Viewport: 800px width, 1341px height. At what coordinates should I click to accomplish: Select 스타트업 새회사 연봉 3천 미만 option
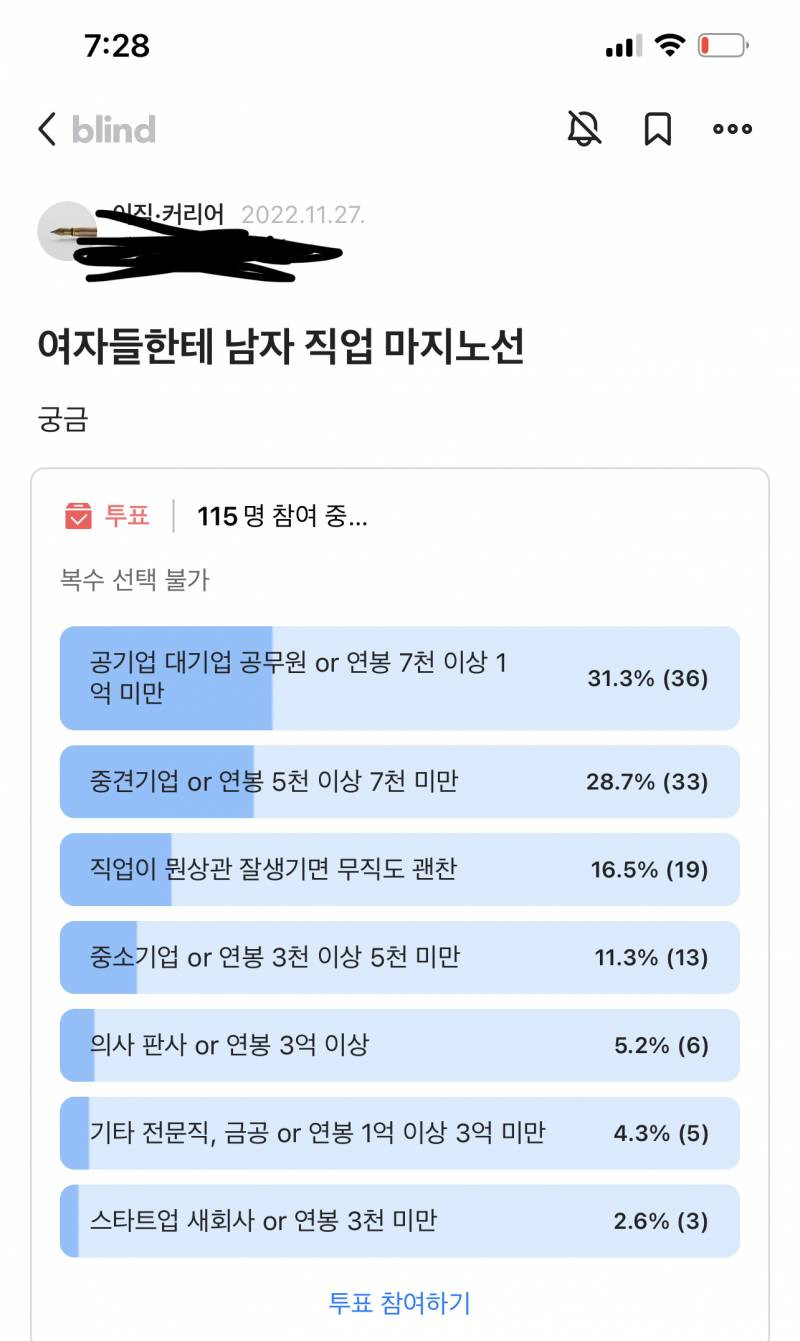[x=399, y=1221]
